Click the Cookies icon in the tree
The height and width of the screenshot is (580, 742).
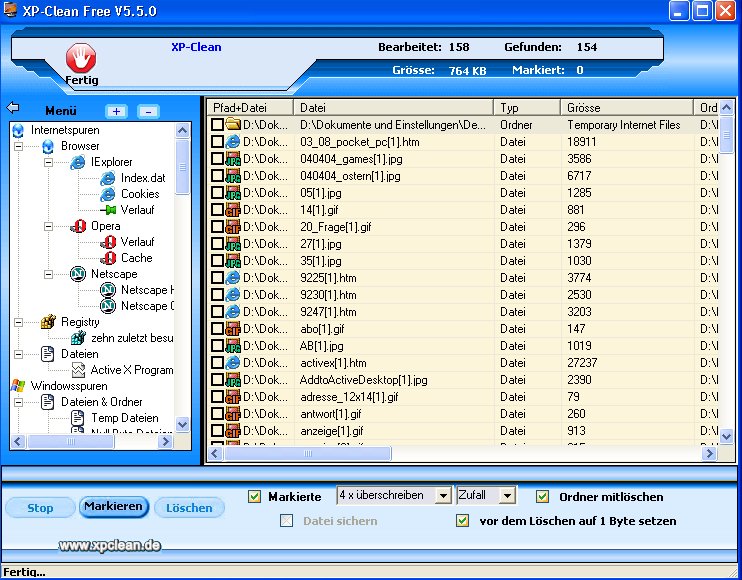[x=107, y=194]
